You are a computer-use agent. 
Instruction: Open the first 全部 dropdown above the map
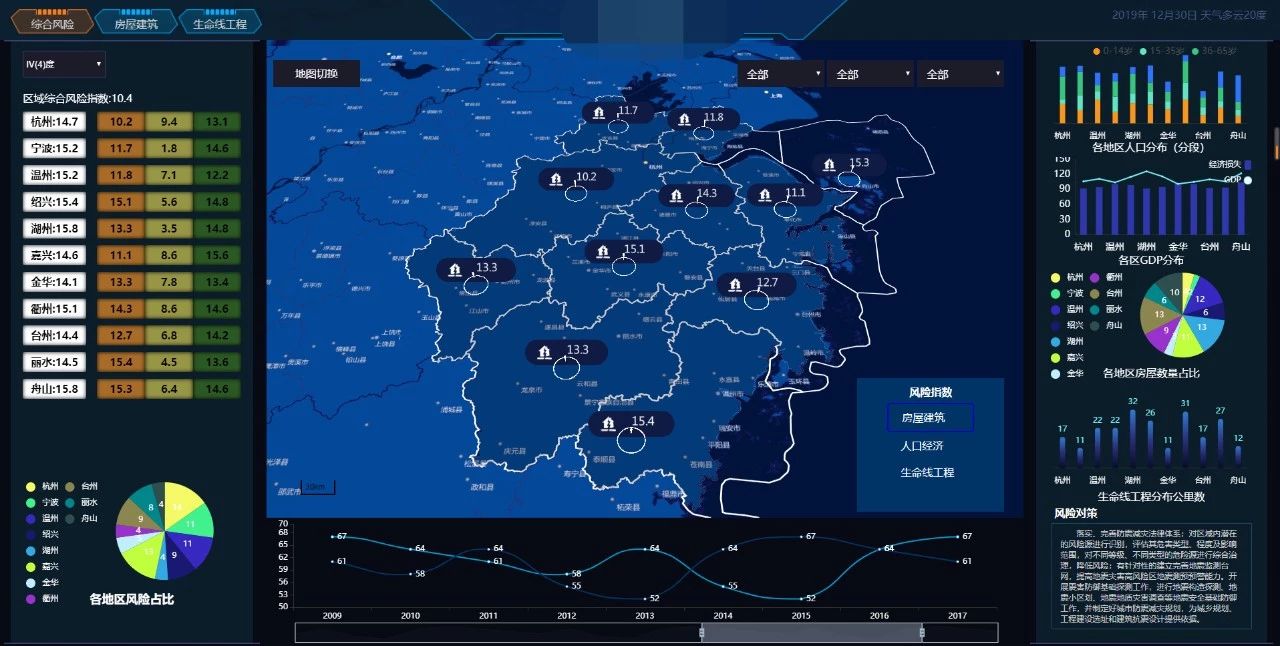(780, 74)
